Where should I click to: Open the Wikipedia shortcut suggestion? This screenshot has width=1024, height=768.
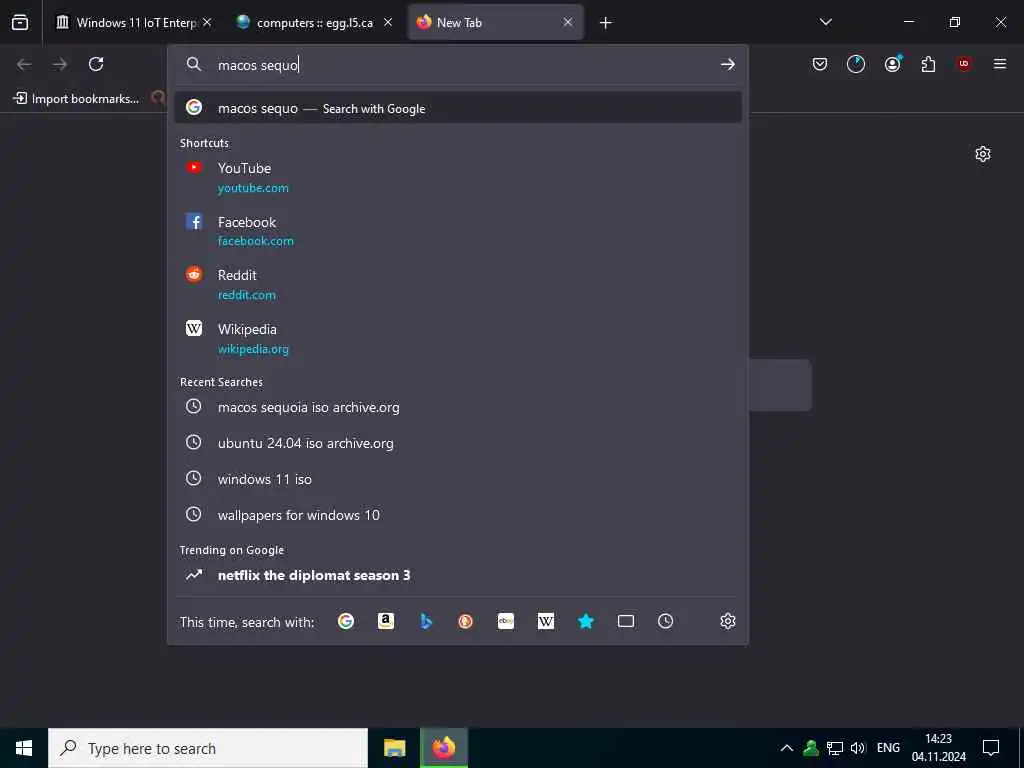tap(458, 338)
